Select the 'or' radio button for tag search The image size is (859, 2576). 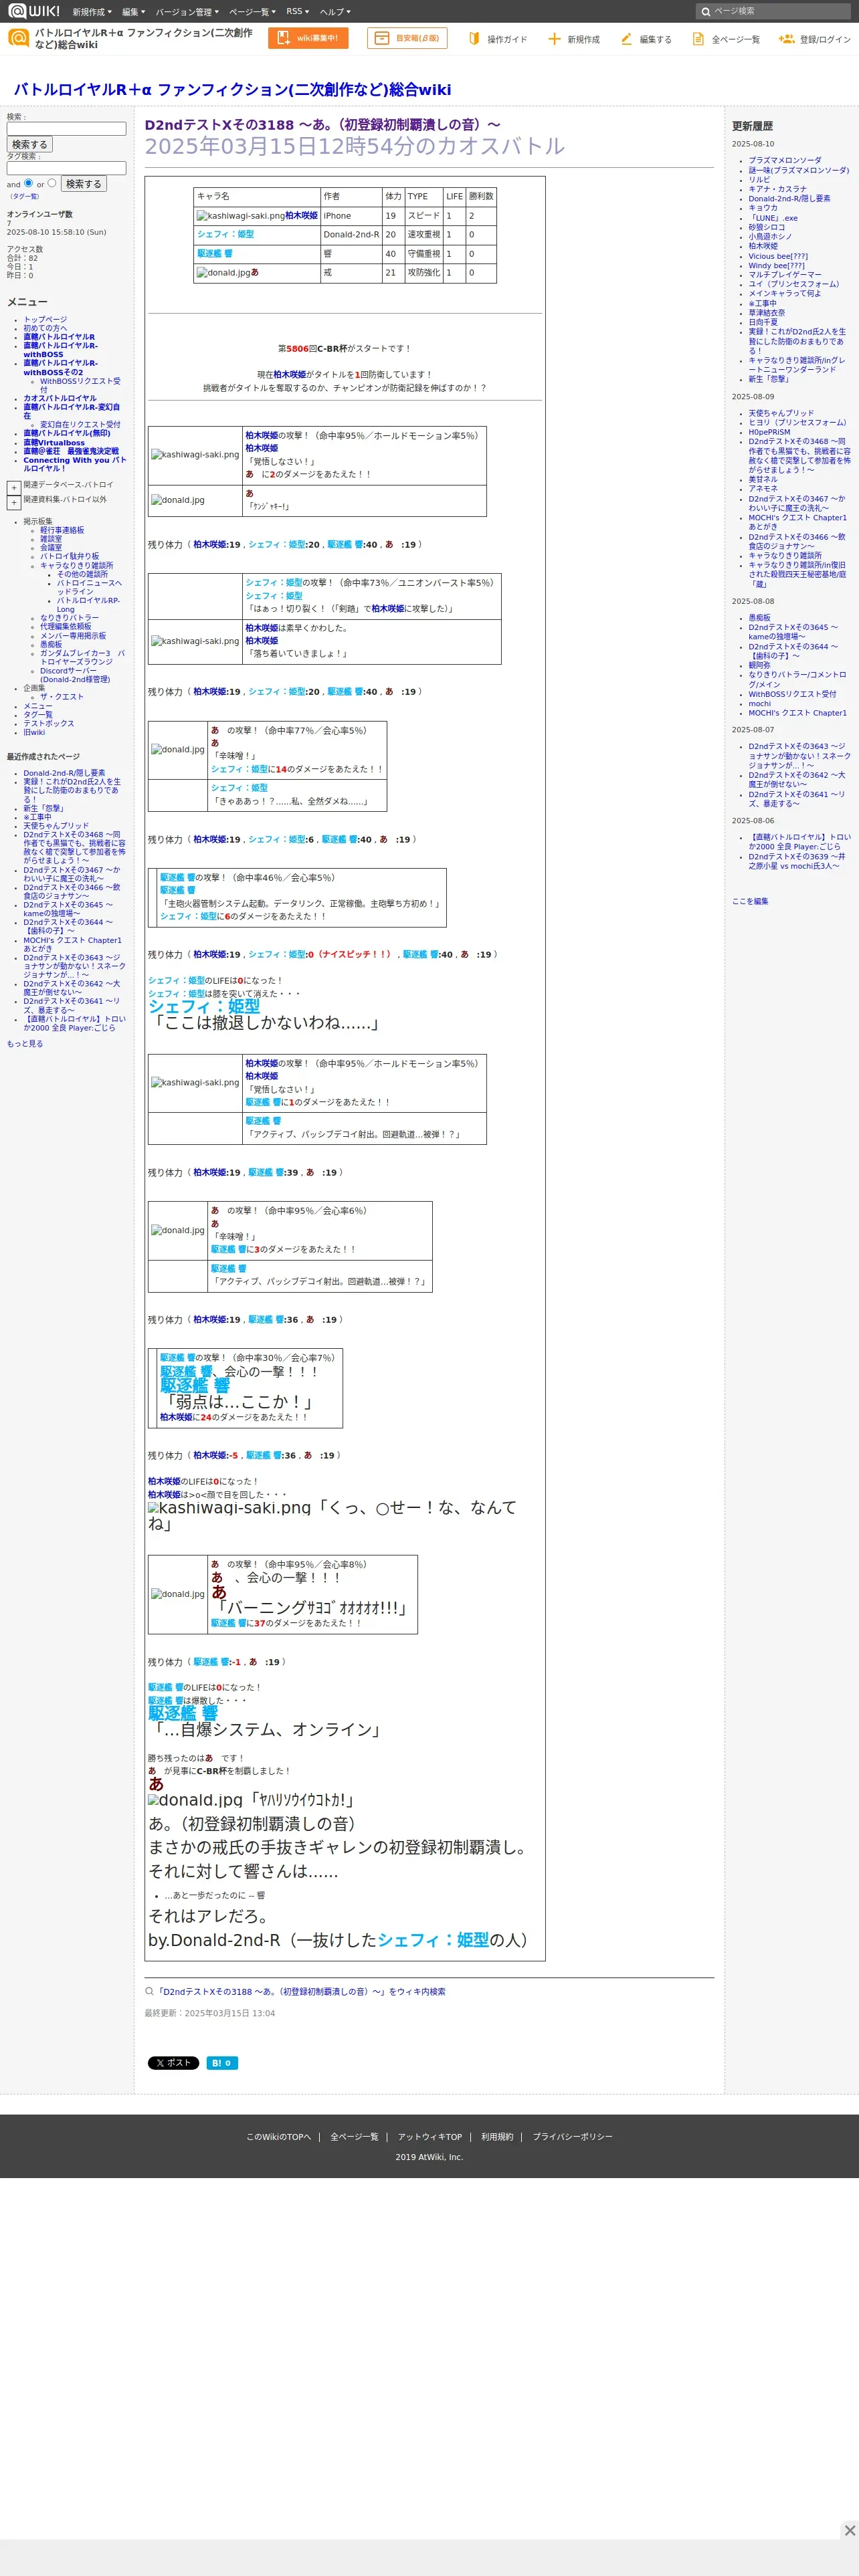[x=52, y=183]
